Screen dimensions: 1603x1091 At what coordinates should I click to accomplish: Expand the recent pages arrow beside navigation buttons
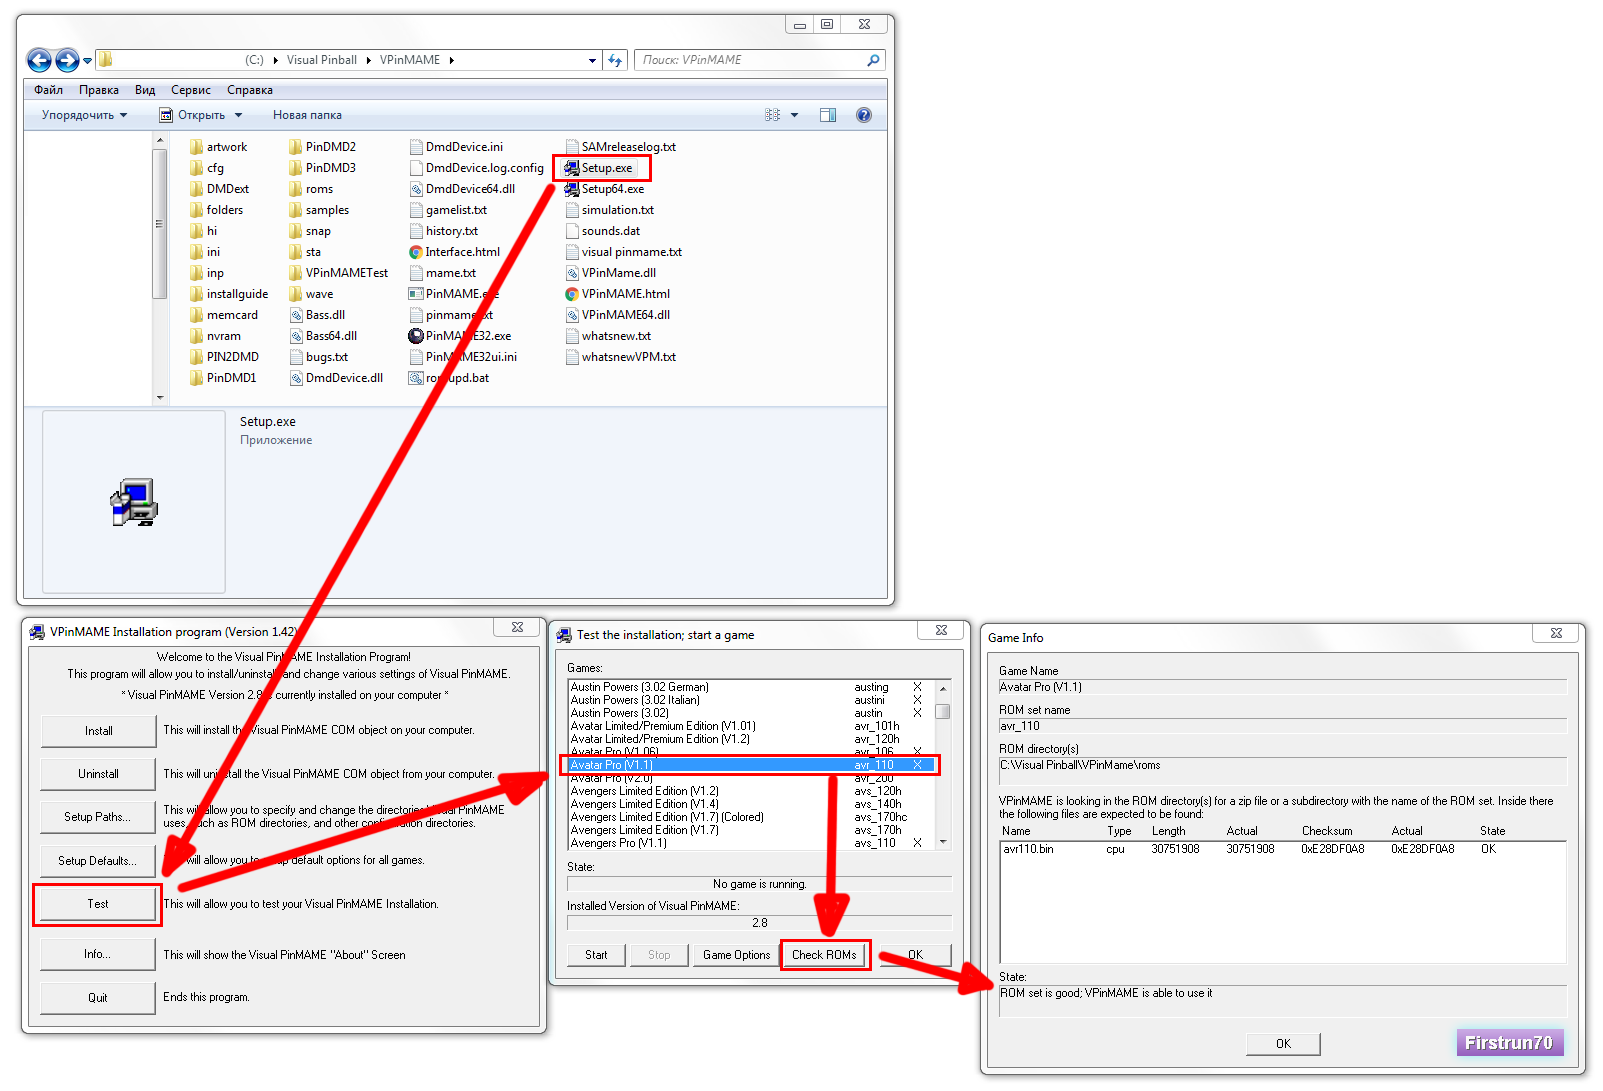point(88,61)
